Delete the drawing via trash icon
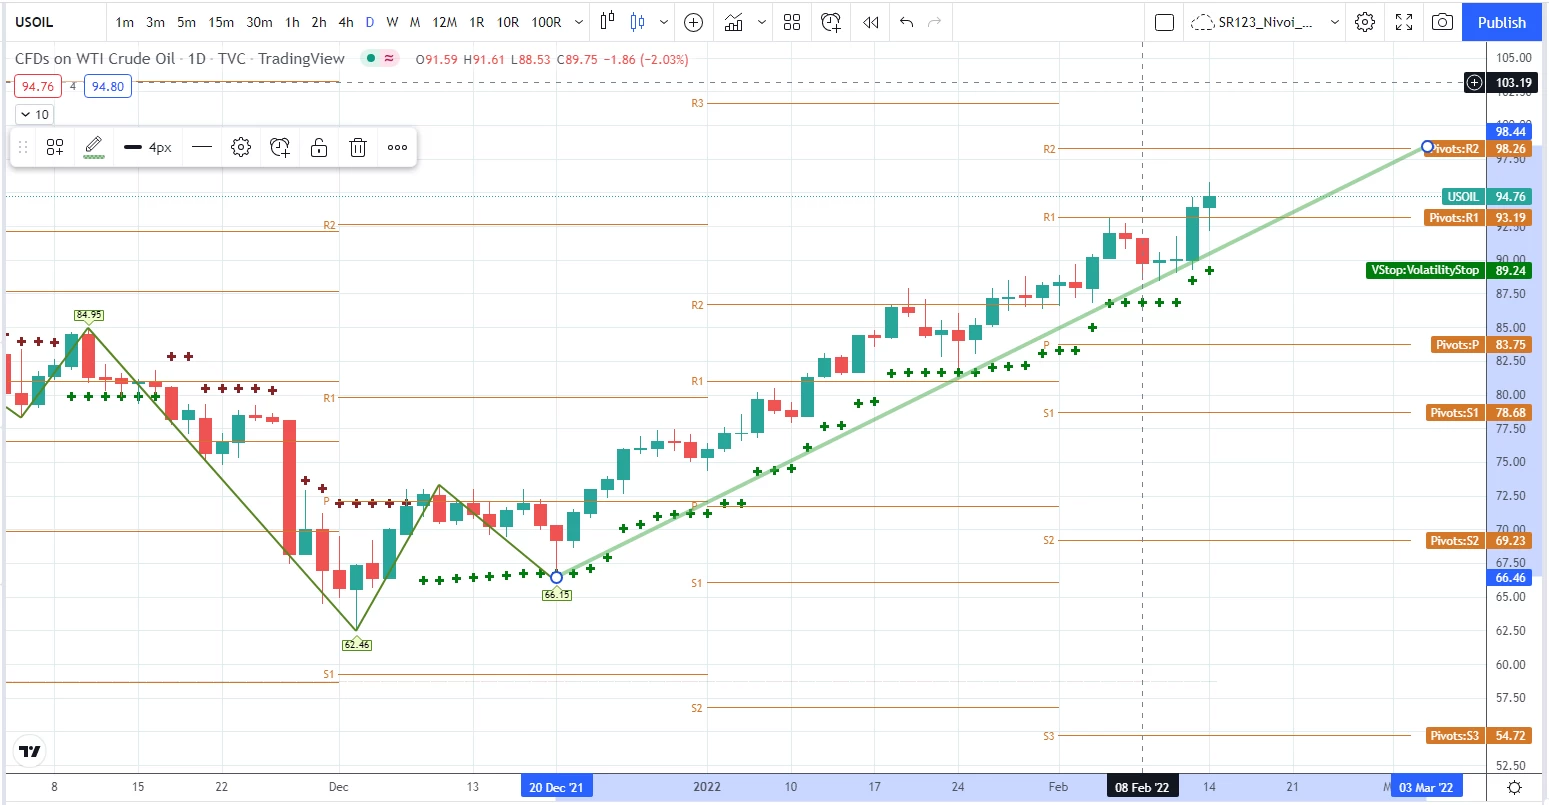This screenshot has height=805, width=1549. coord(357,147)
